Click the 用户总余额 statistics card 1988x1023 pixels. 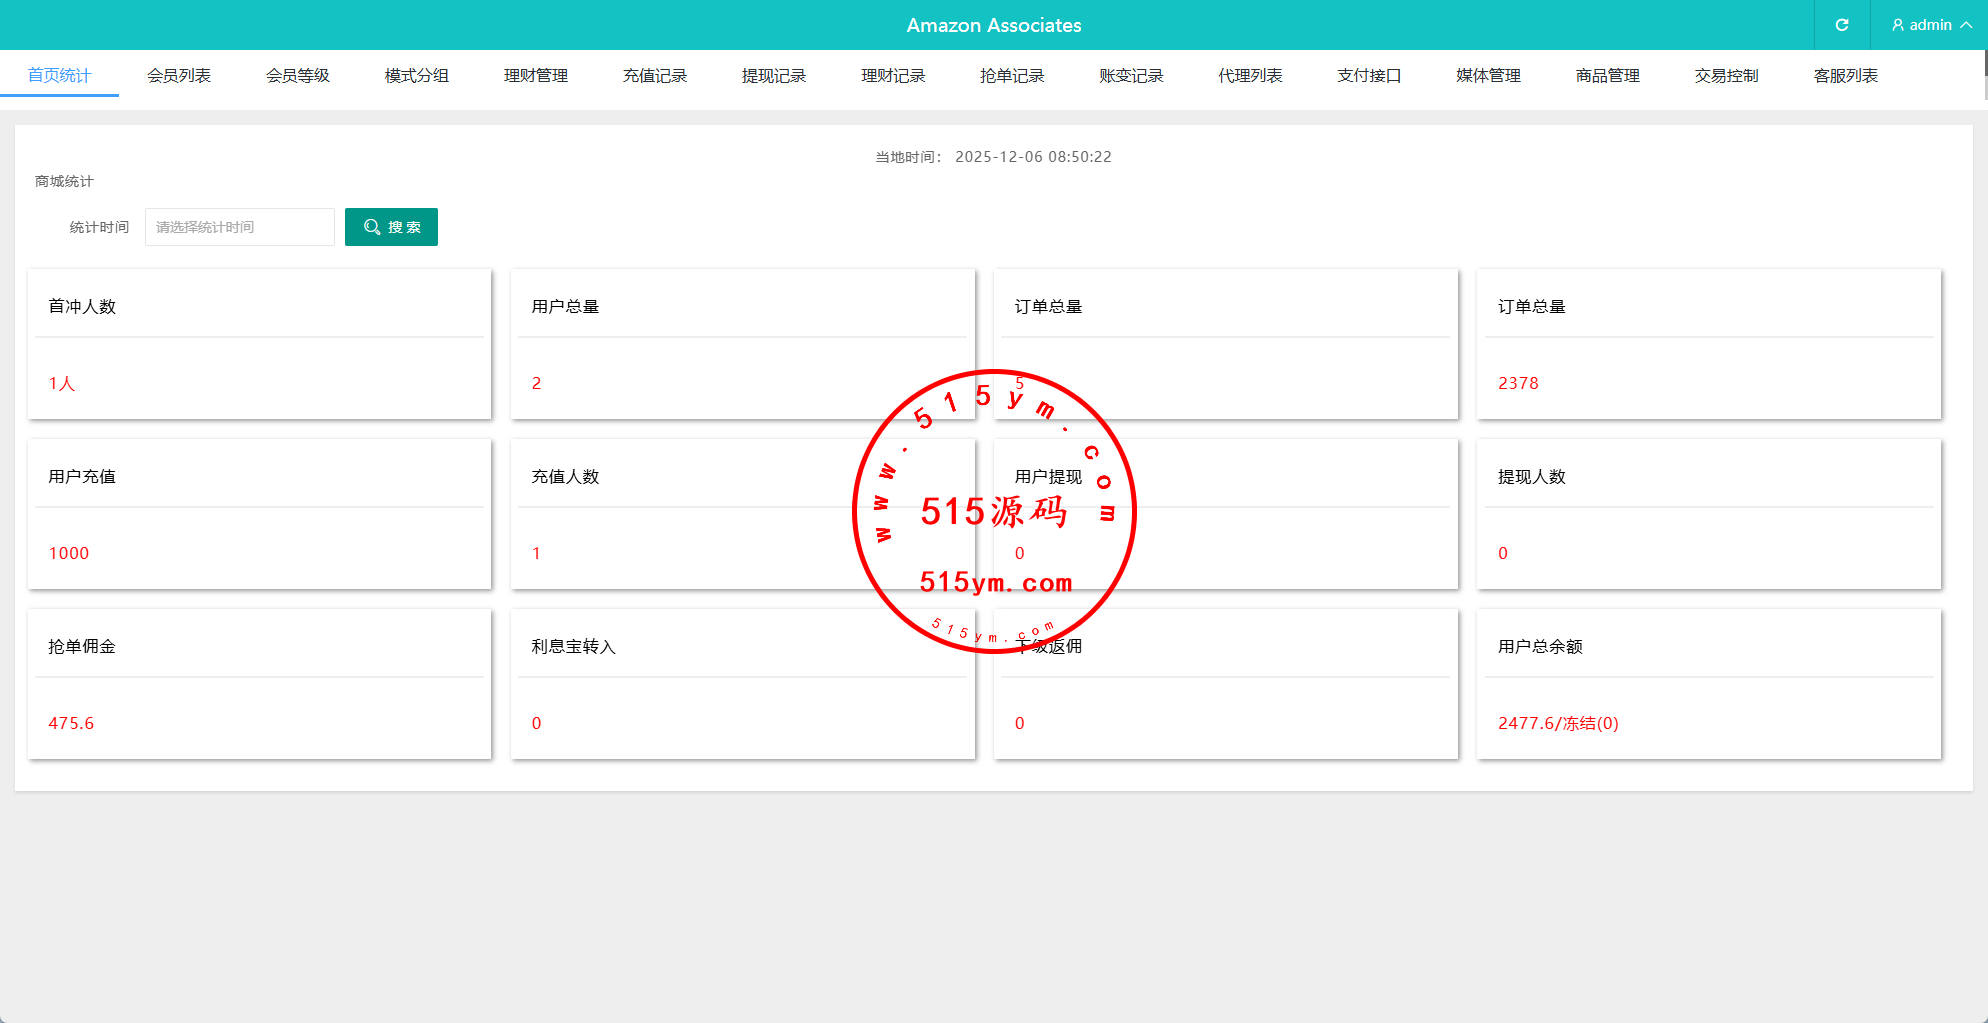pos(1708,684)
